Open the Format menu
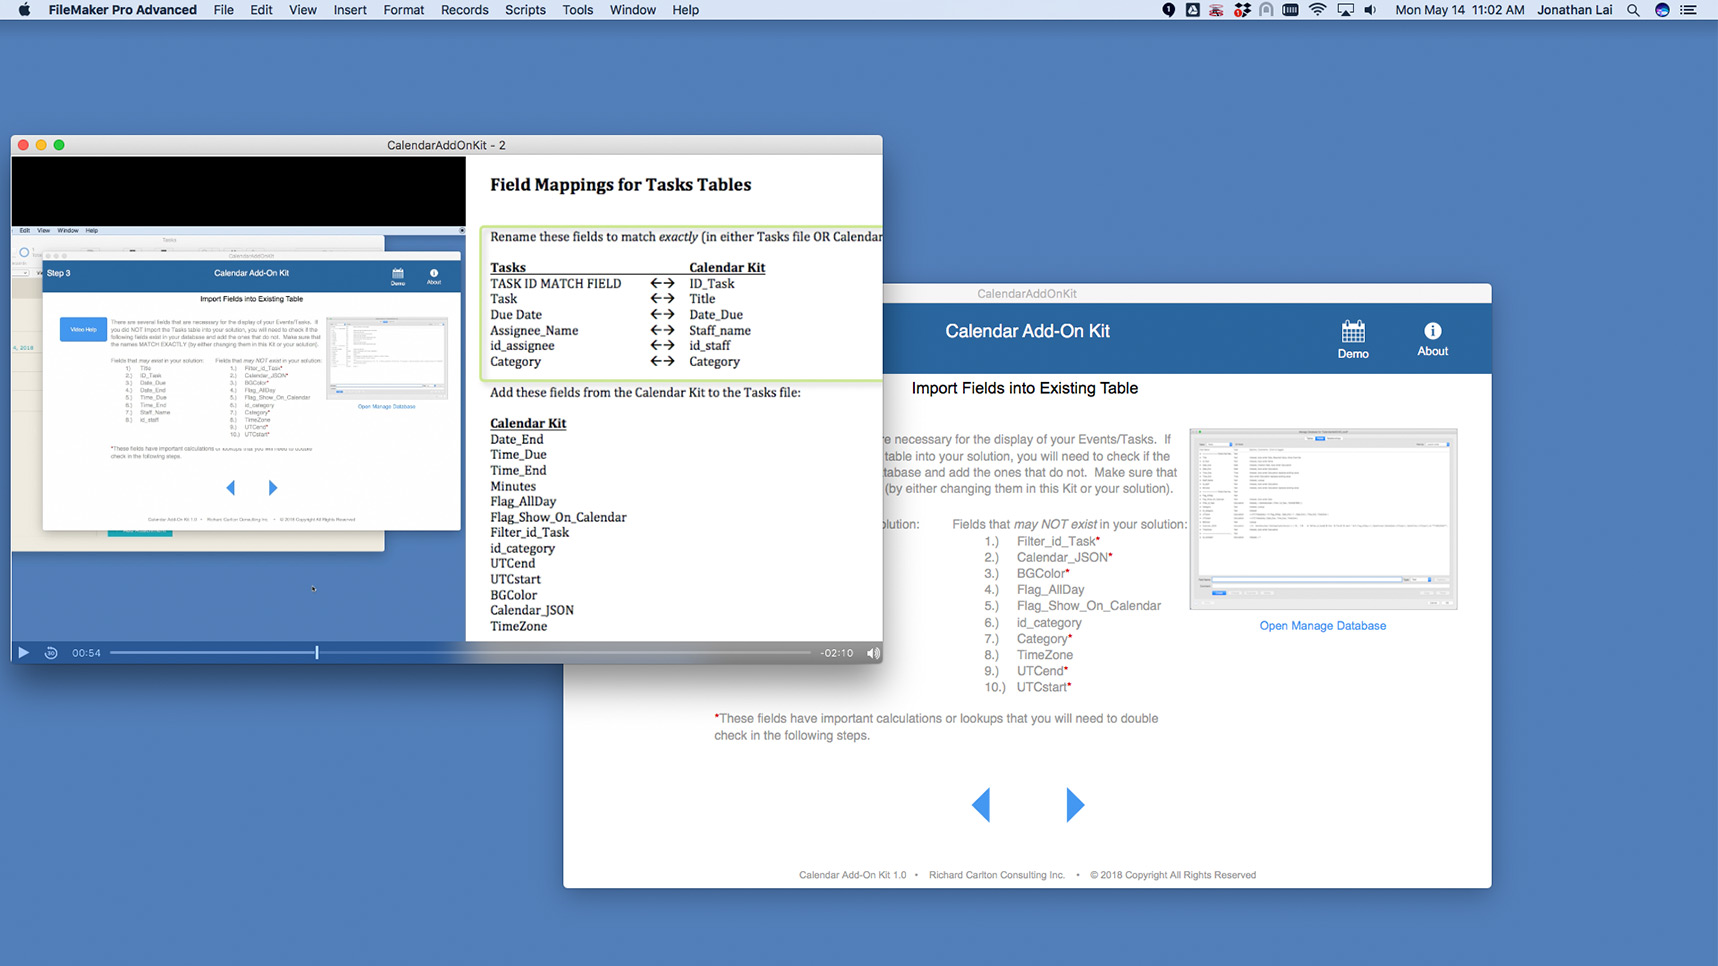 [404, 10]
